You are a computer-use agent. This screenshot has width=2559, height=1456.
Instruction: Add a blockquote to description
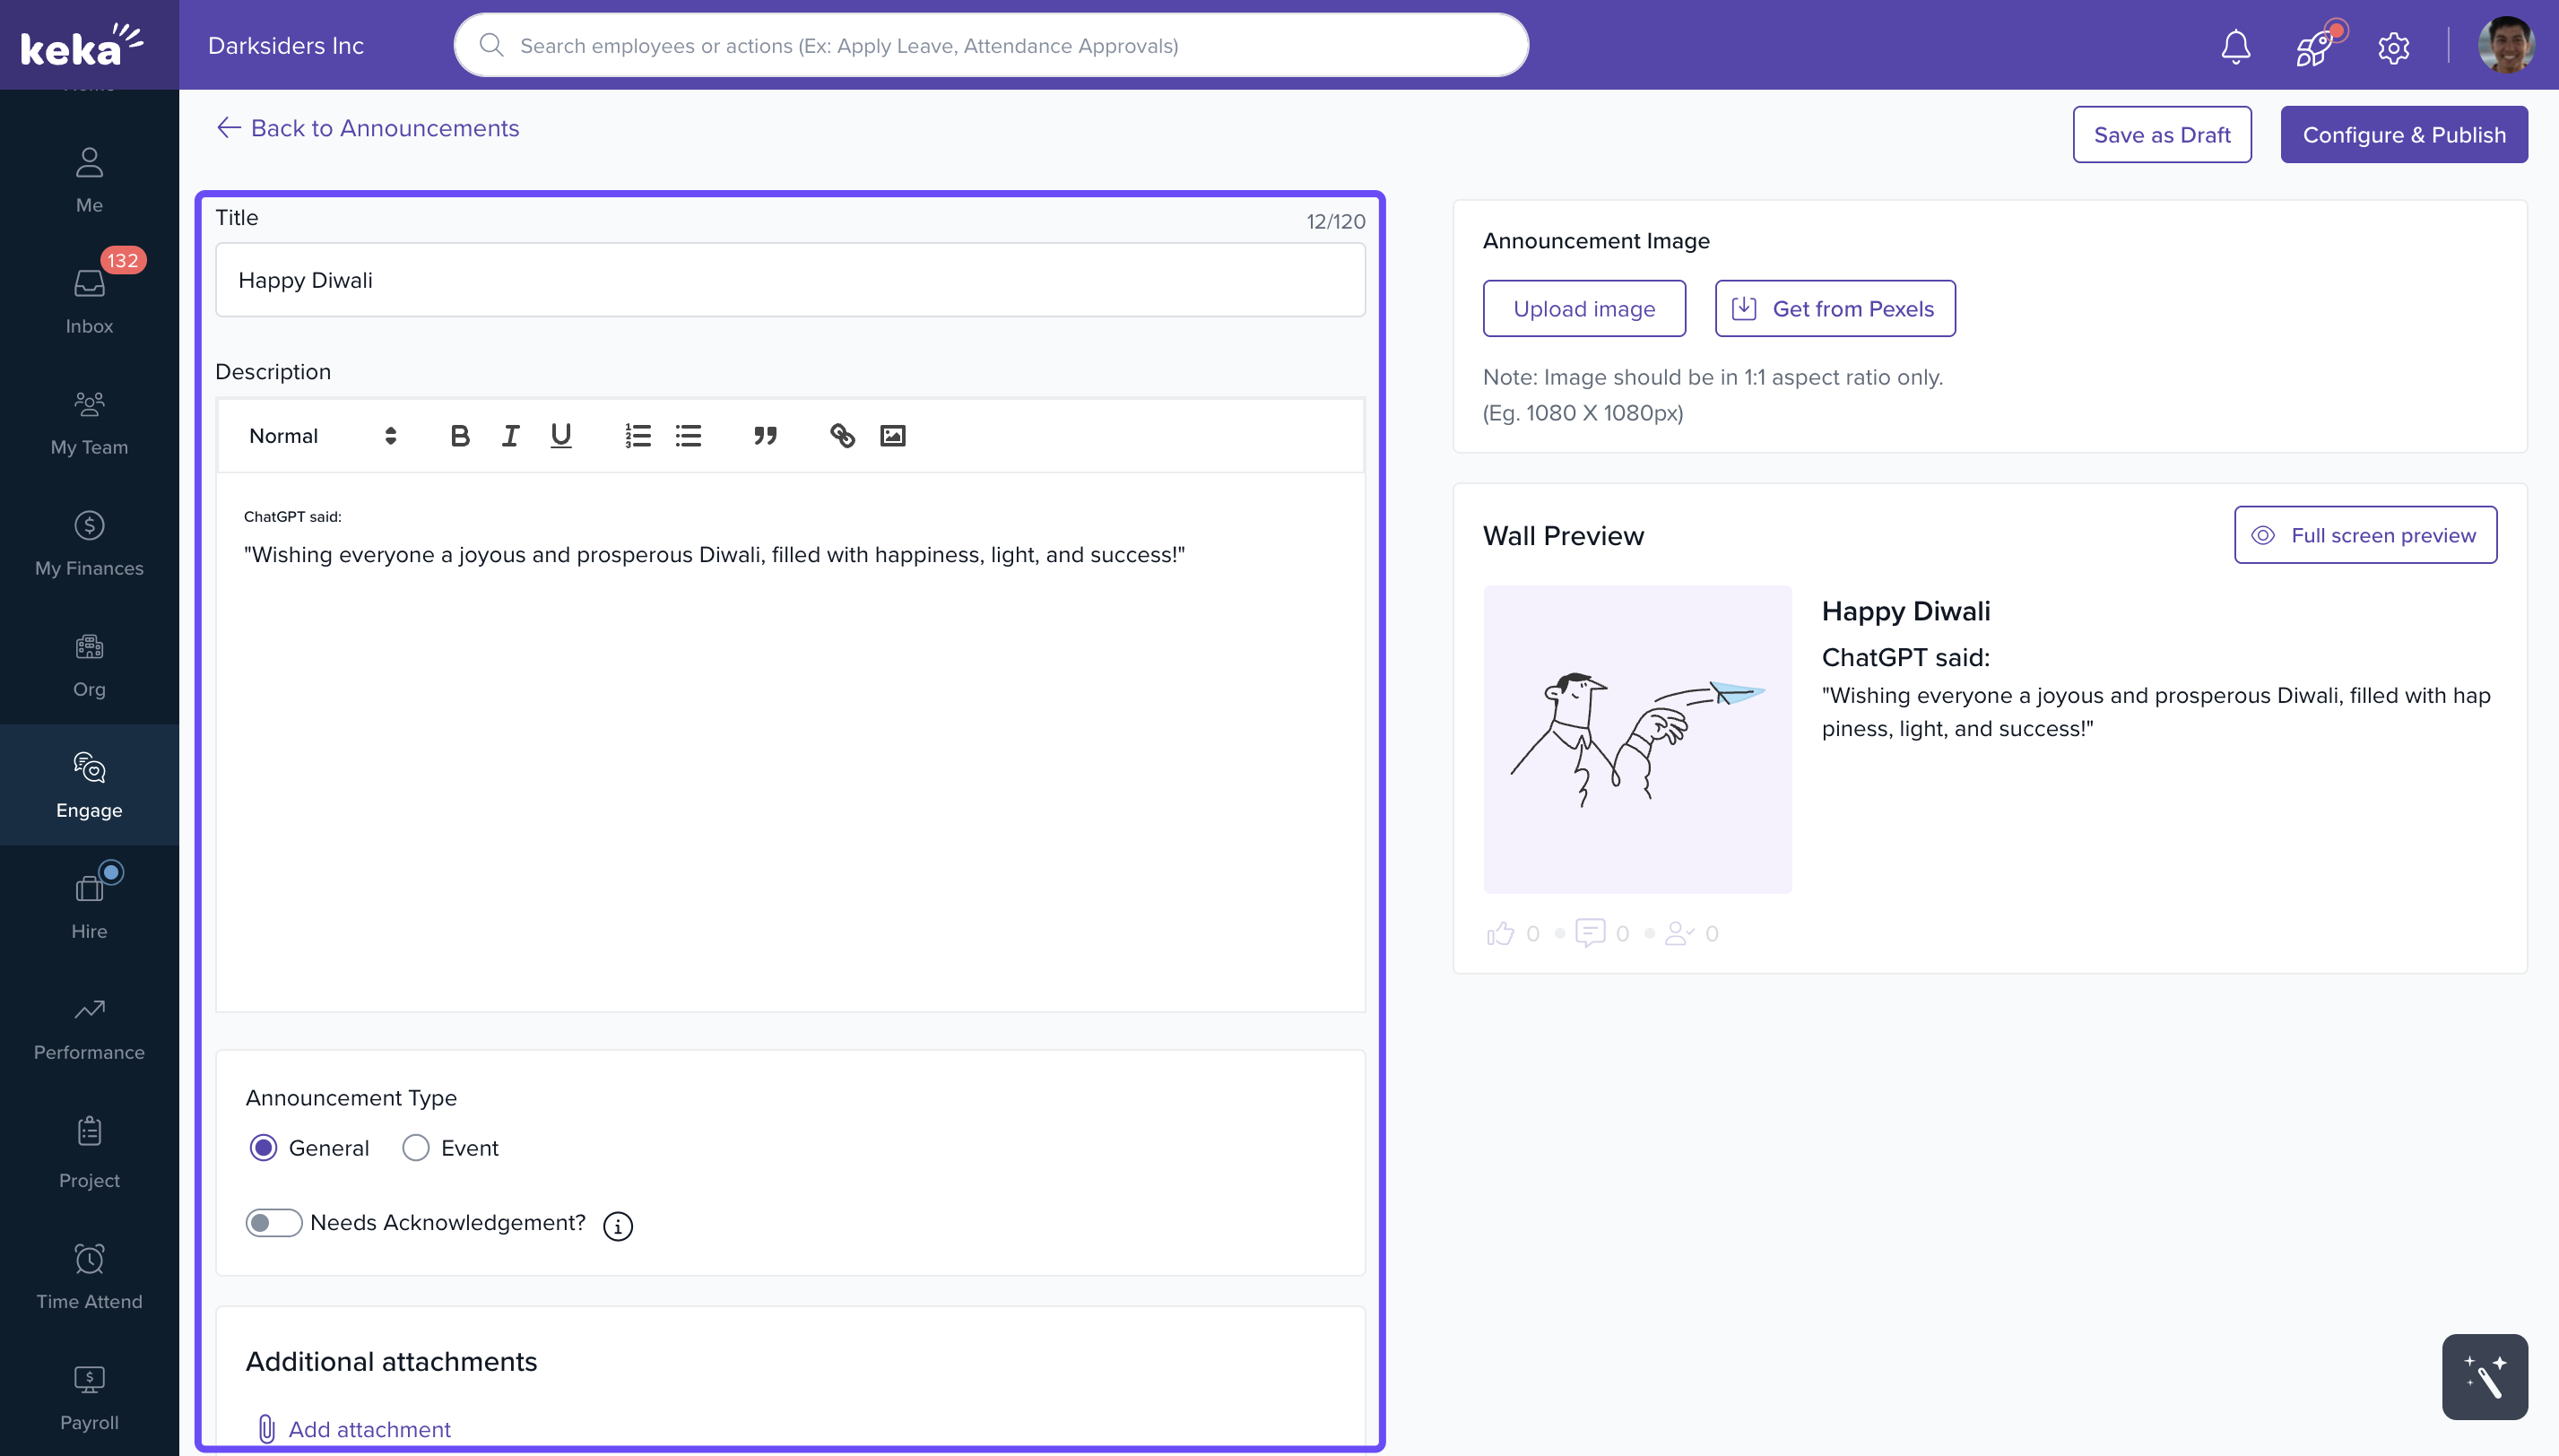coord(765,436)
